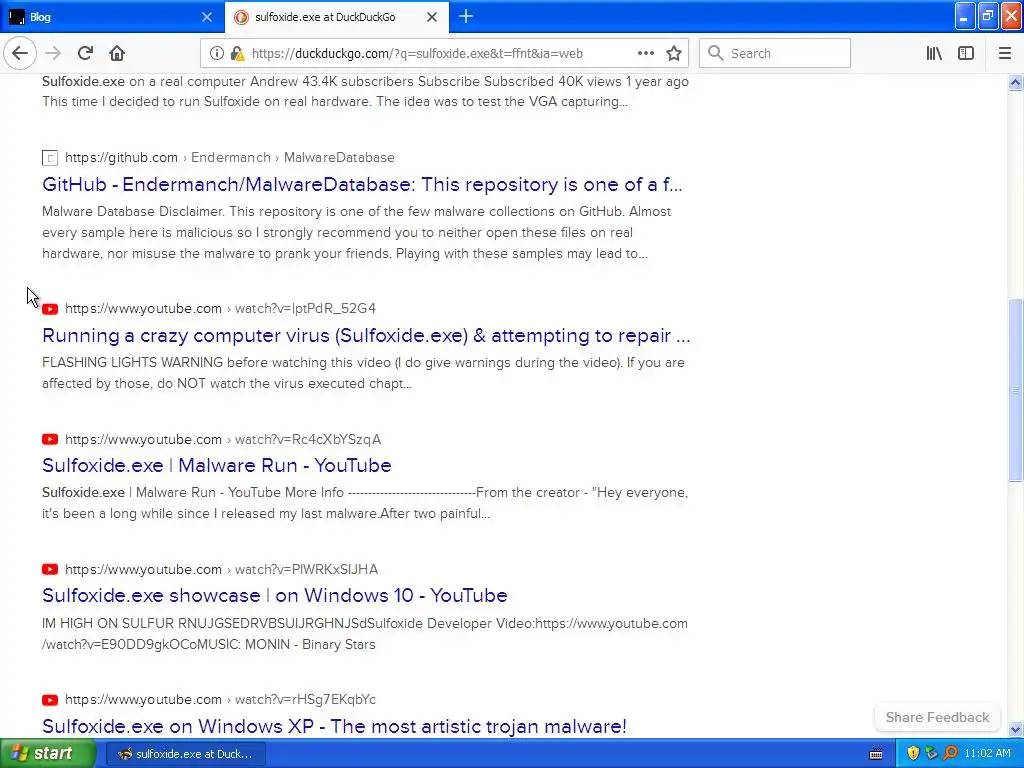Click the YouTube icon beside watch?v=Rc4cXbYSzqA
Image resolution: width=1024 pixels, height=768 pixels.
point(50,440)
